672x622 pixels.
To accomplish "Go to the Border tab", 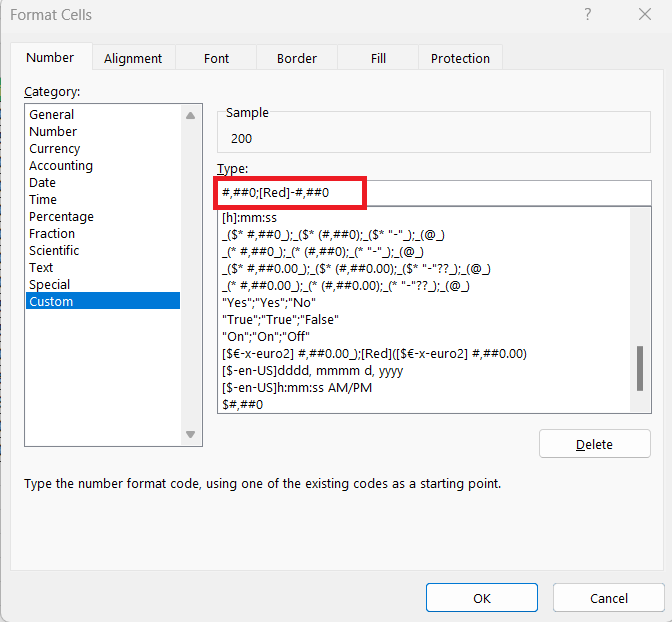I will pyautogui.click(x=297, y=58).
